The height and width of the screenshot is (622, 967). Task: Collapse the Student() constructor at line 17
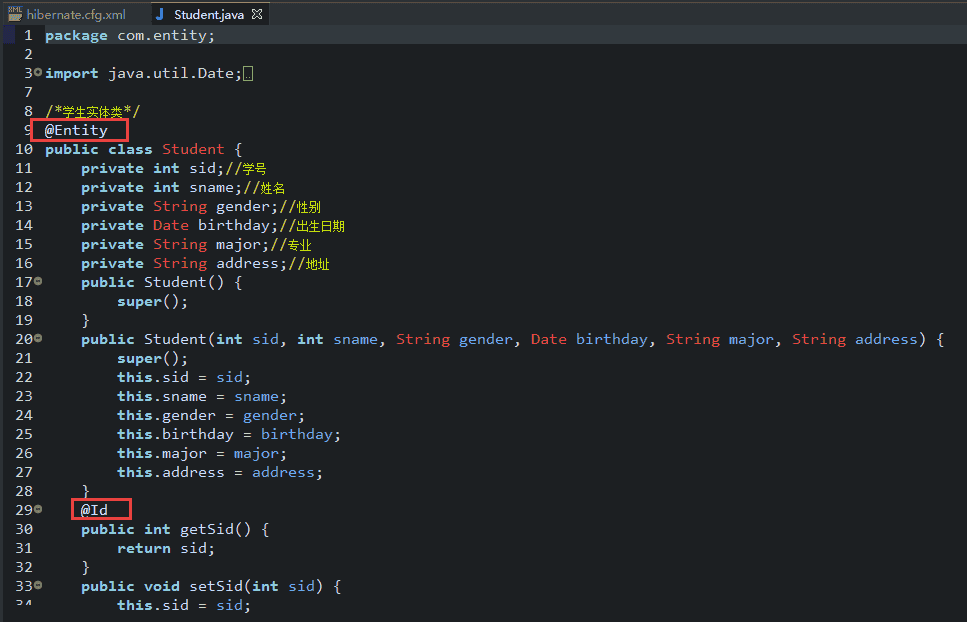(38, 281)
